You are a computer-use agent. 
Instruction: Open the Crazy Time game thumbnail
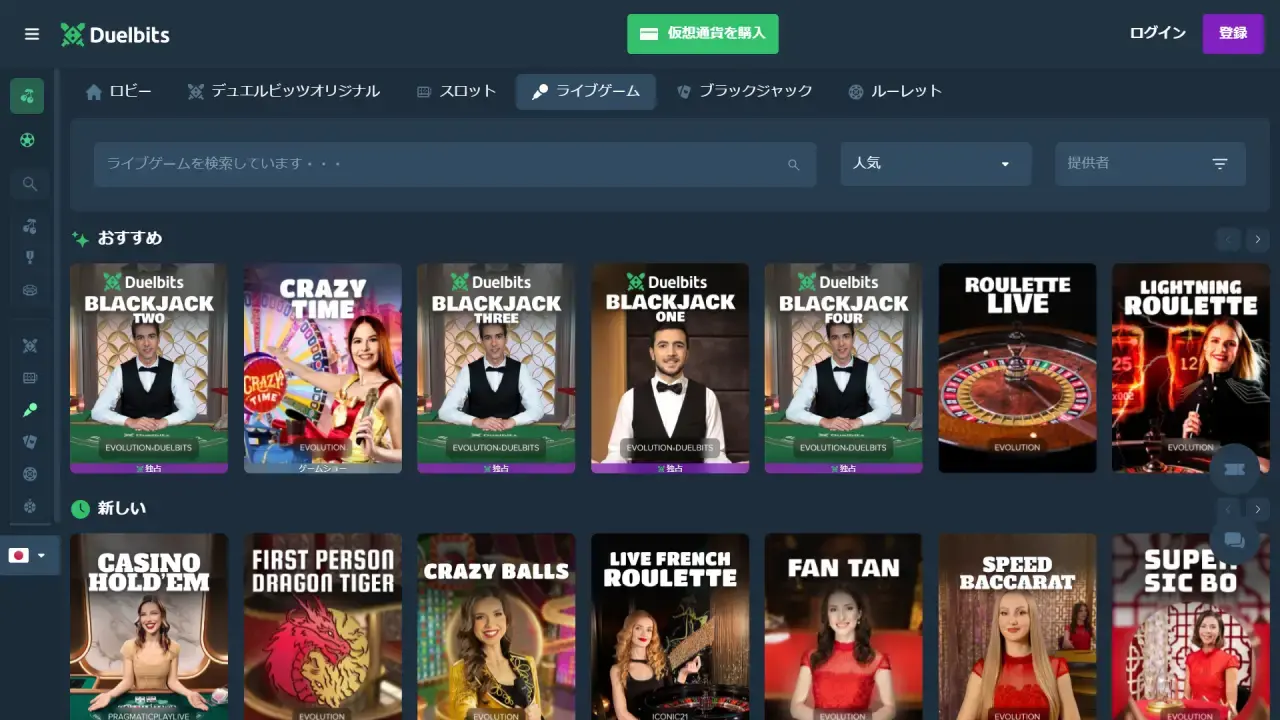pos(323,367)
